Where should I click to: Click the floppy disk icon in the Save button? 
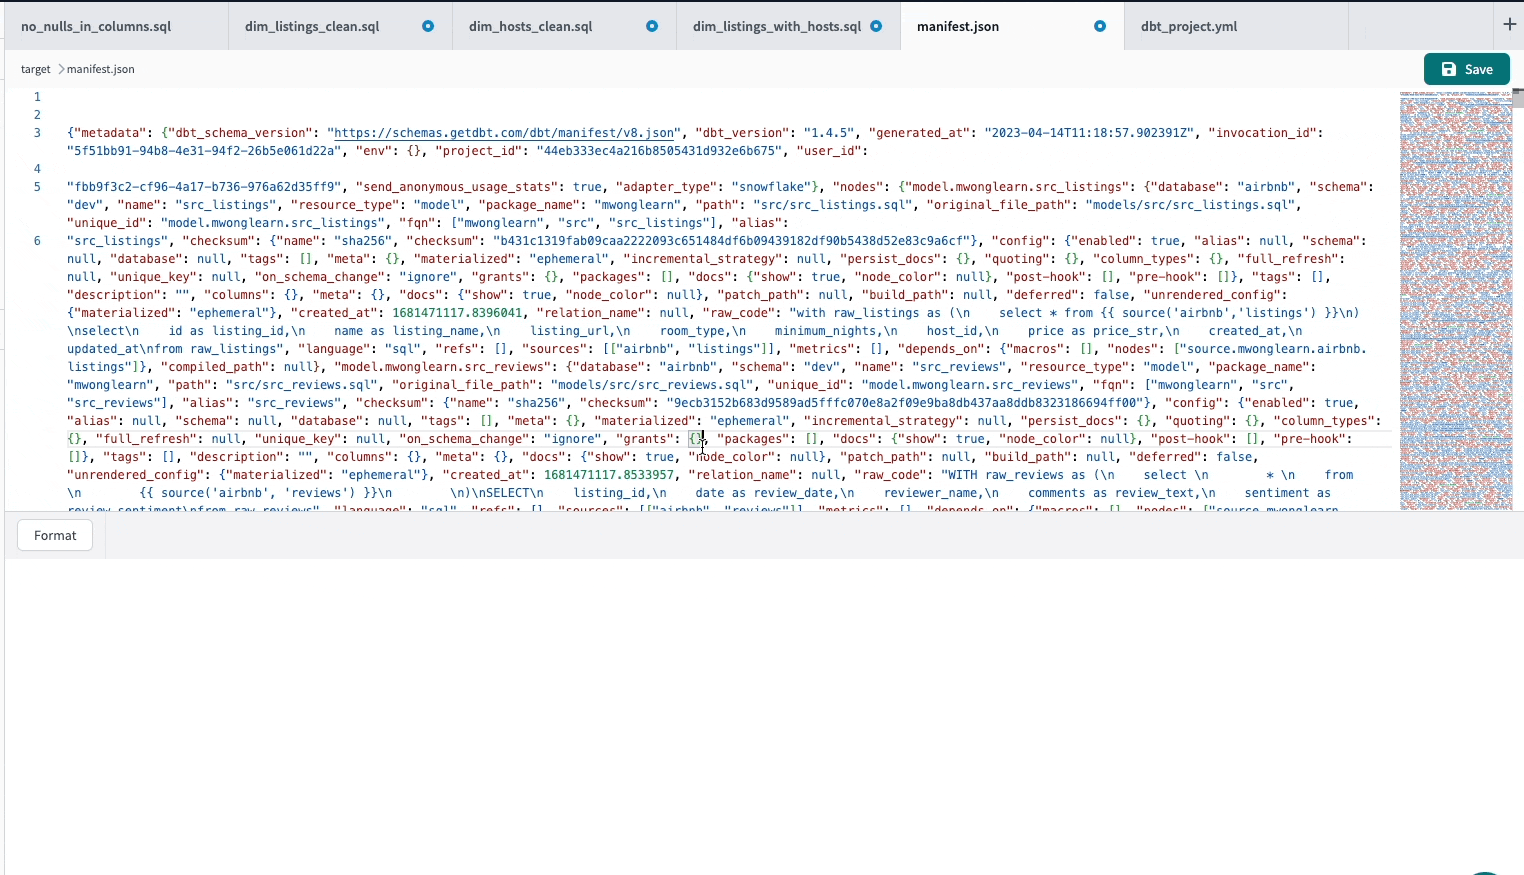1449,69
